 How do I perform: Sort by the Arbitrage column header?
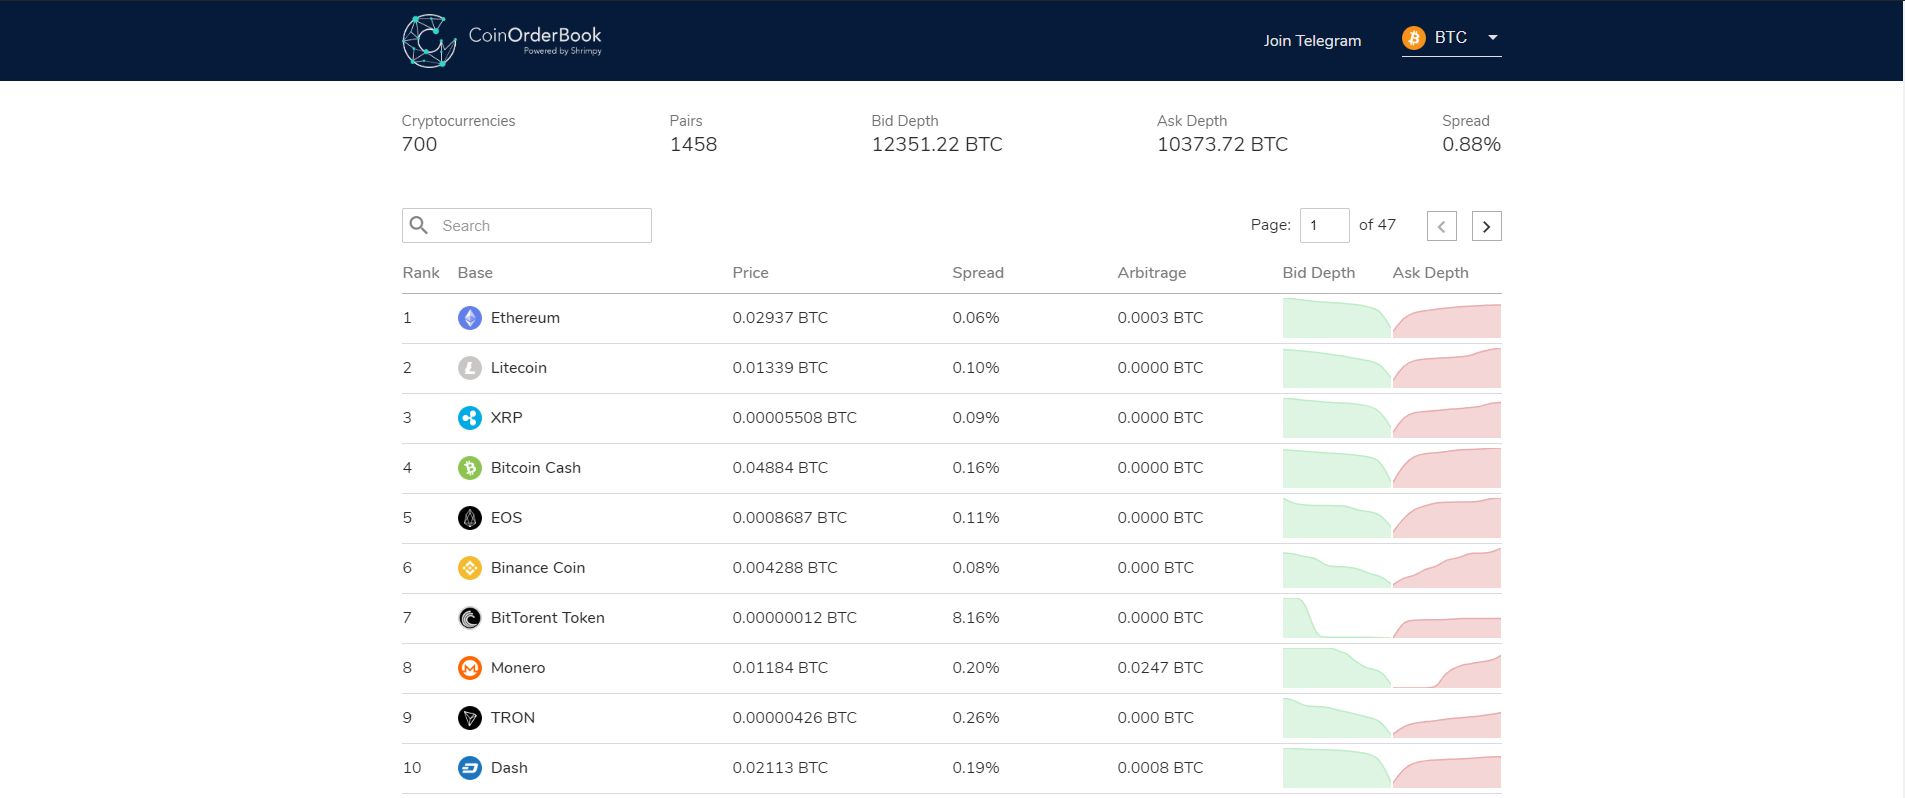(1152, 273)
